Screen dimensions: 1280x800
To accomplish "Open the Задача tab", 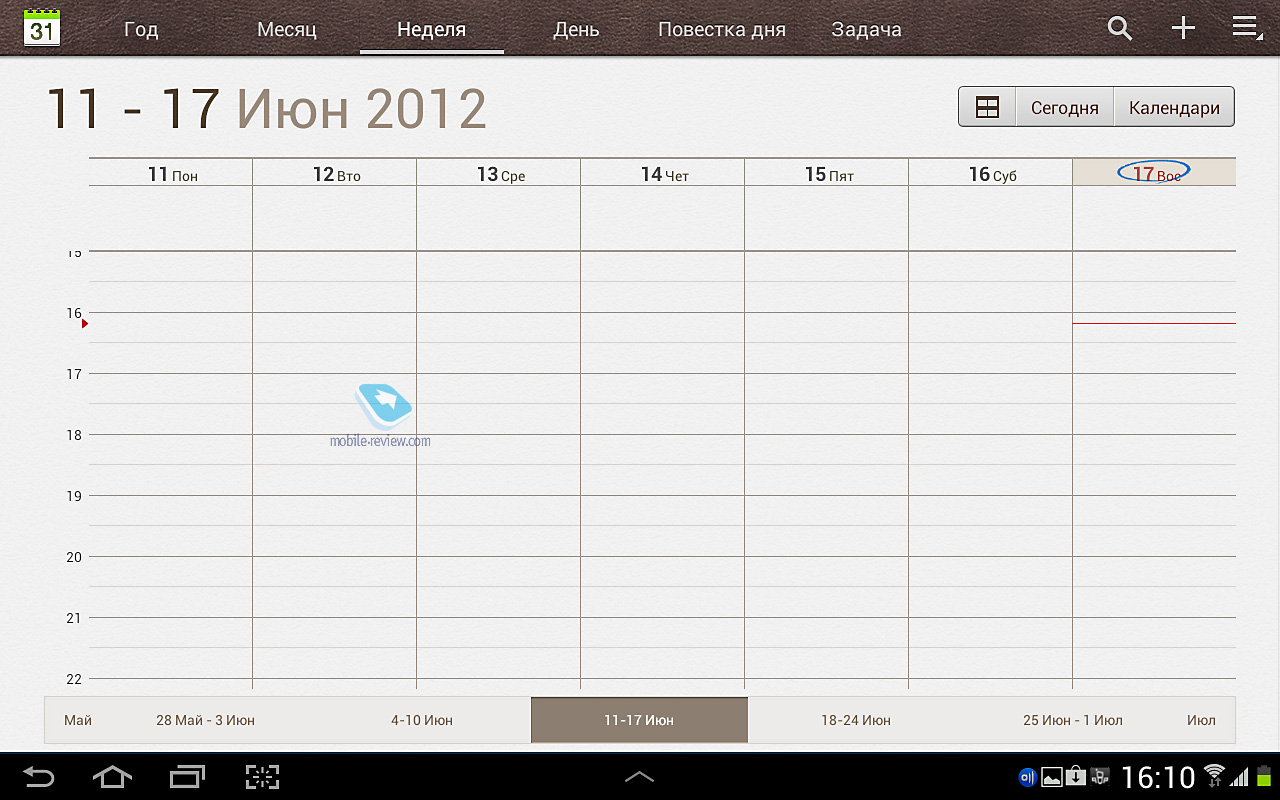I will [x=866, y=30].
